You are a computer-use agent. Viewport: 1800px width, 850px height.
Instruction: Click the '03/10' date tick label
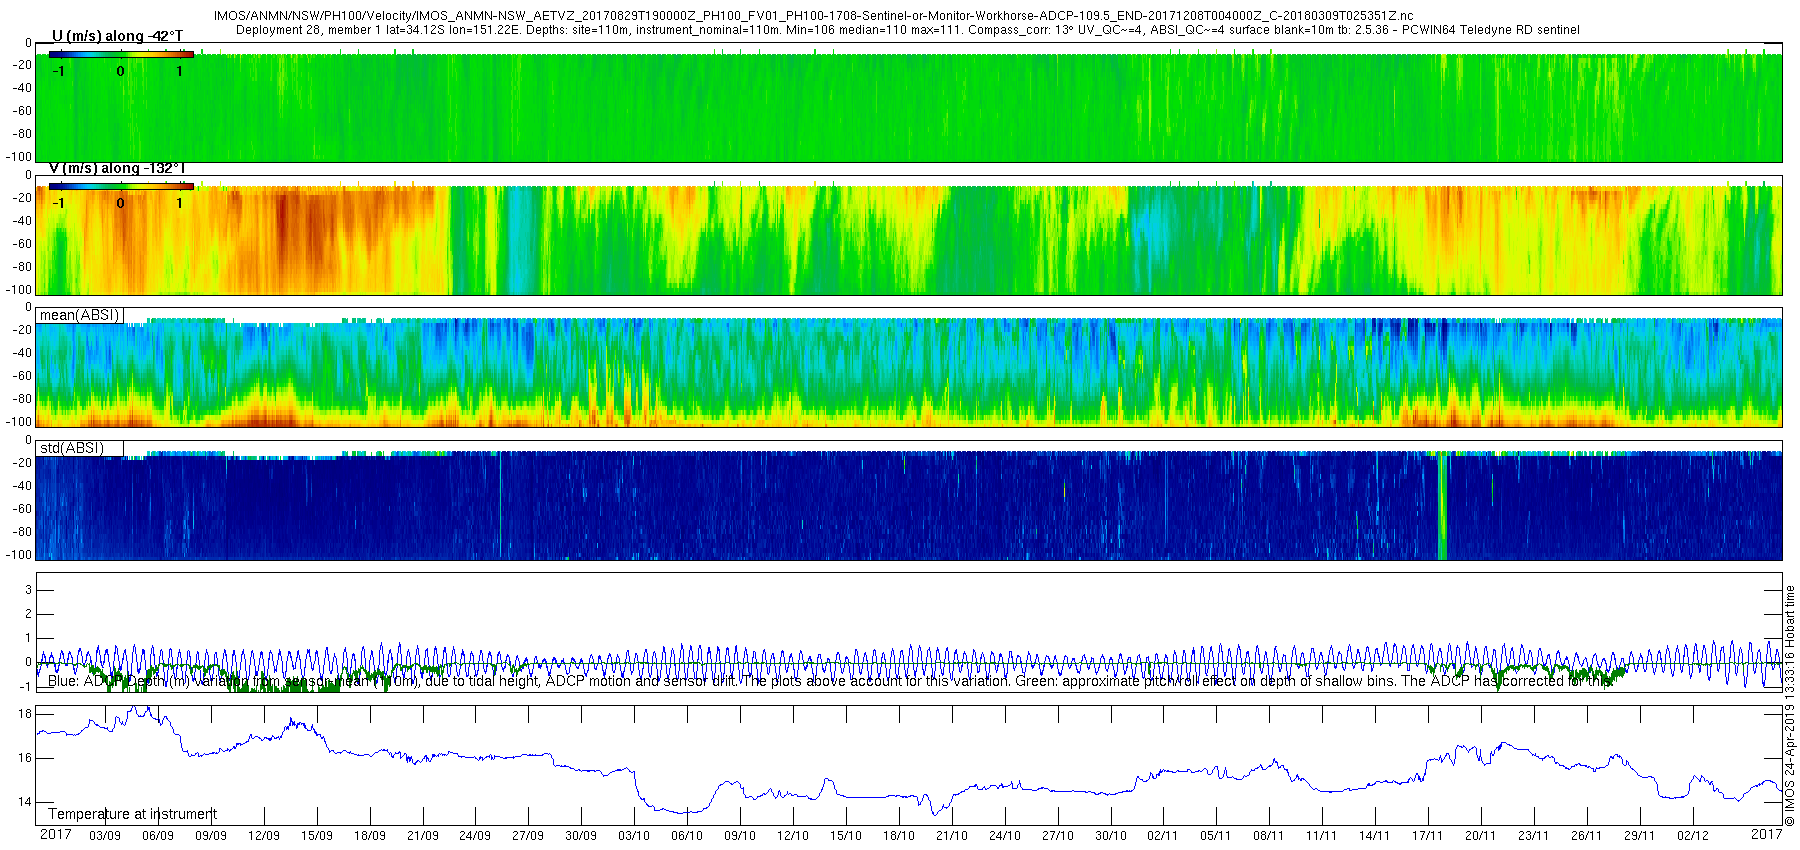(634, 836)
